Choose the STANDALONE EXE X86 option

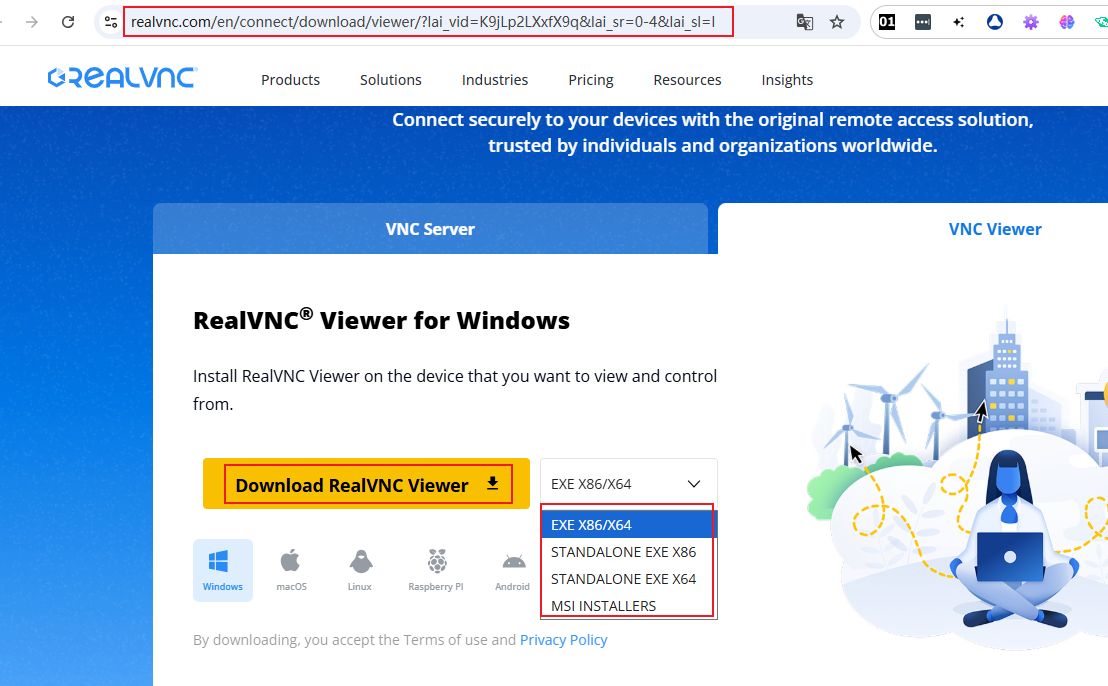pos(628,552)
